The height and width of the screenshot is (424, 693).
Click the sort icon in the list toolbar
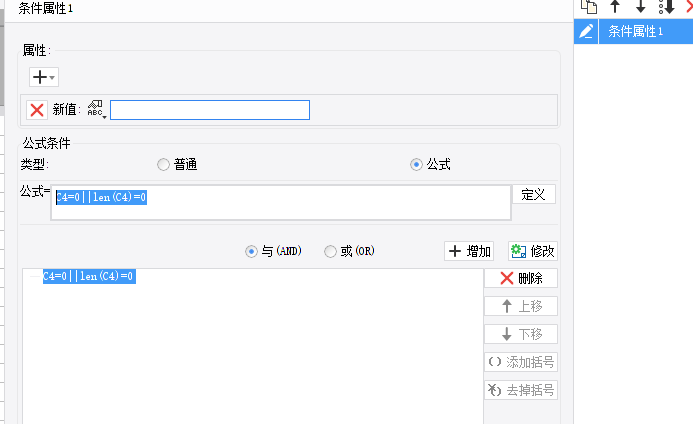(666, 7)
